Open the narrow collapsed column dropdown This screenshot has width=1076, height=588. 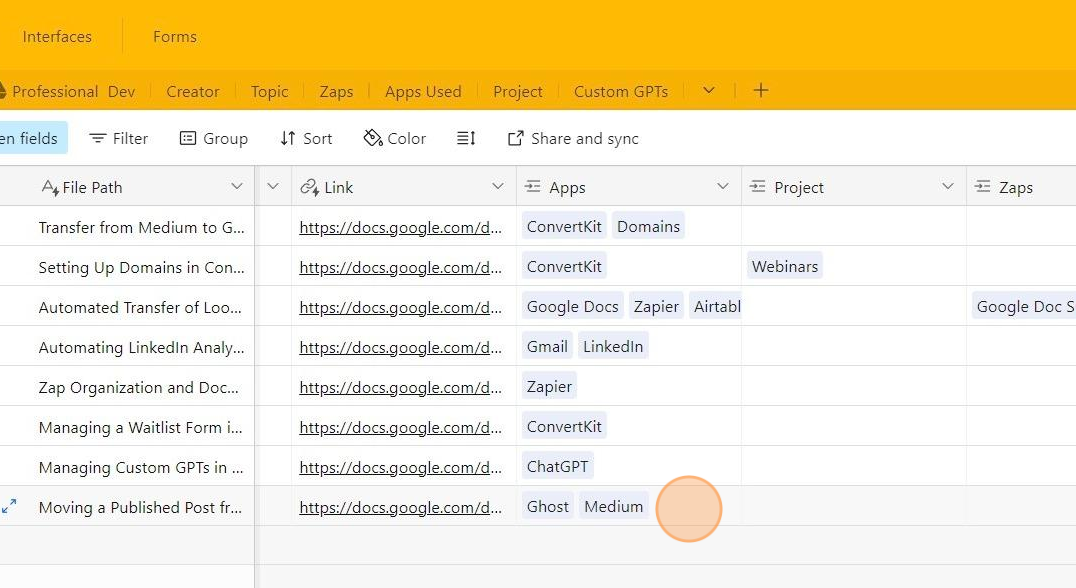(x=272, y=187)
